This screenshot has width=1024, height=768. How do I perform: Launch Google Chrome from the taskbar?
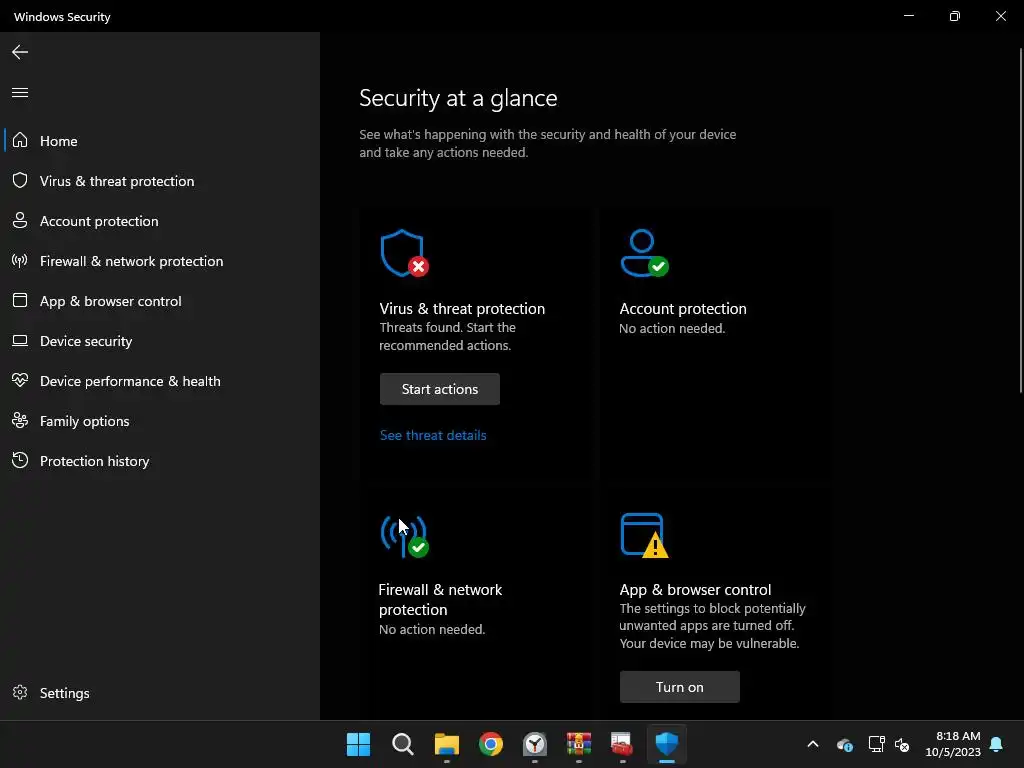tap(490, 744)
